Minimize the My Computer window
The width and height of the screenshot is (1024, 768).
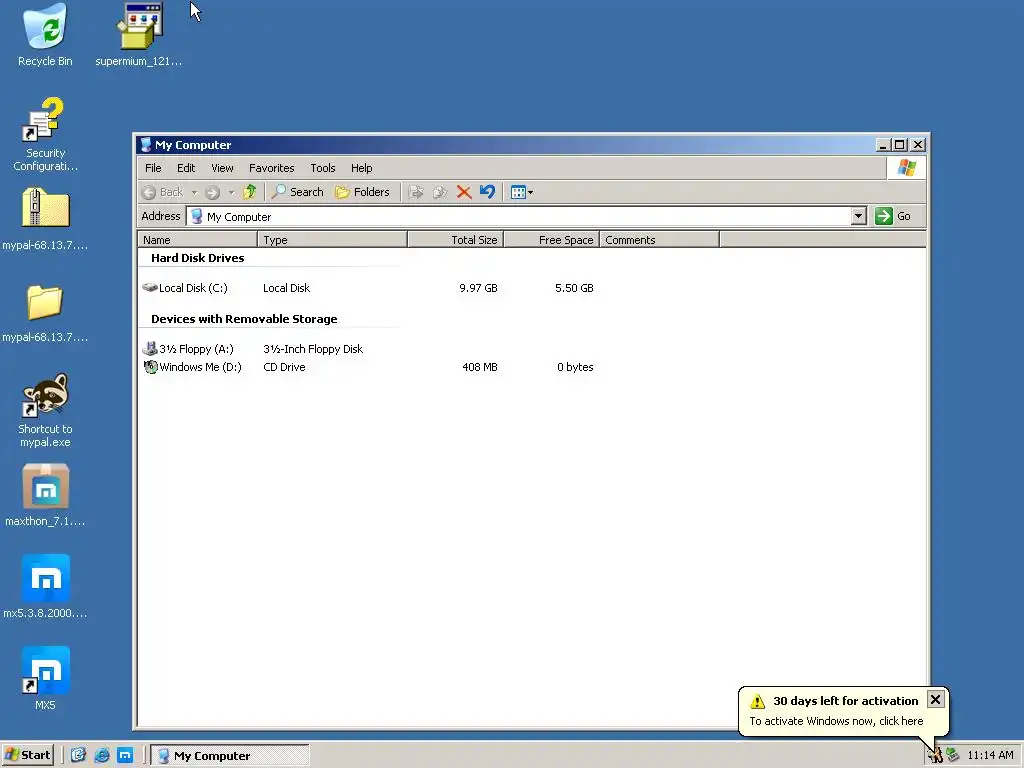[x=884, y=145]
